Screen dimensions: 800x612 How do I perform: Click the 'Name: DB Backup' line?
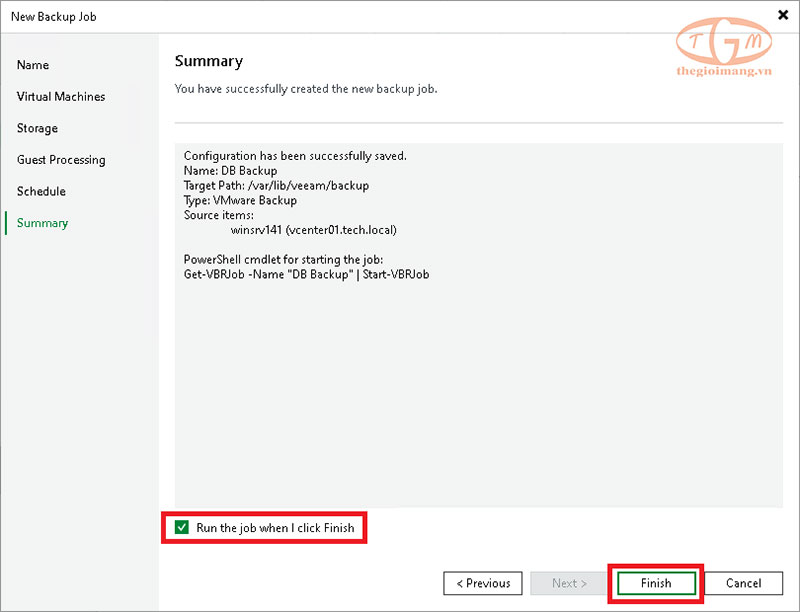point(231,171)
